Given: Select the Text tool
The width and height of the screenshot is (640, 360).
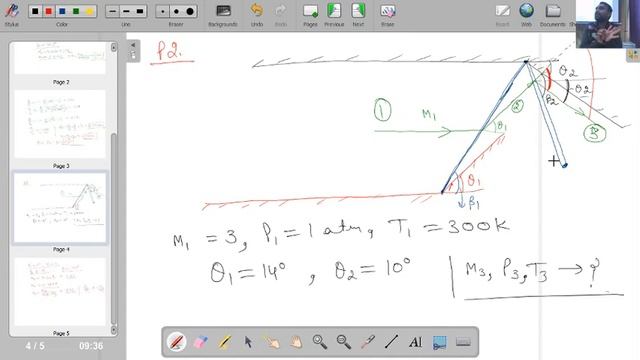Looking at the screenshot, I should pos(416,342).
